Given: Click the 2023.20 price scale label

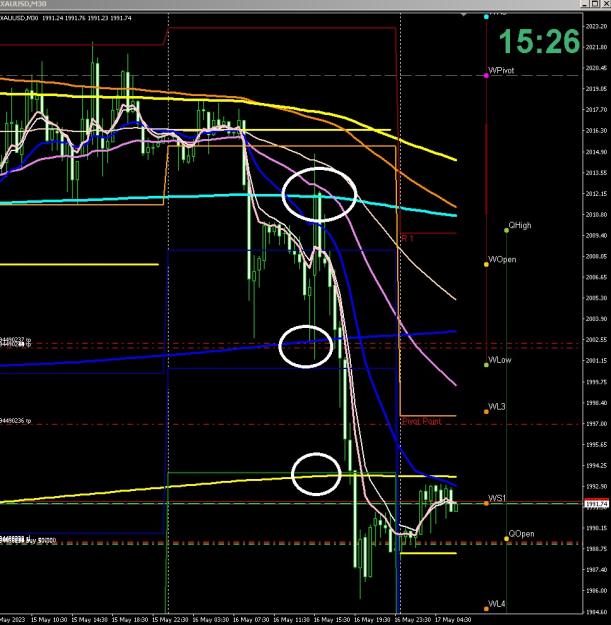Looking at the screenshot, I should click(x=596, y=27).
